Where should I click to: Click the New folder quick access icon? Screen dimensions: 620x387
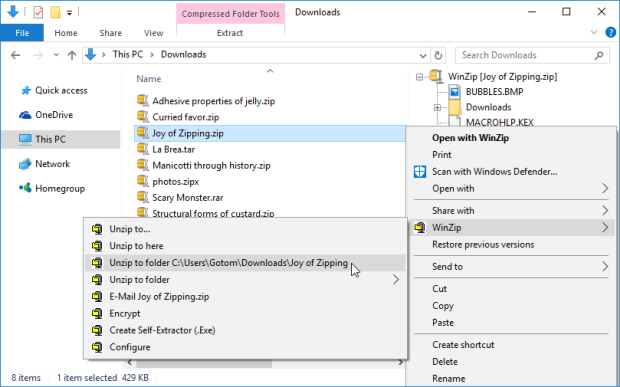pos(55,12)
